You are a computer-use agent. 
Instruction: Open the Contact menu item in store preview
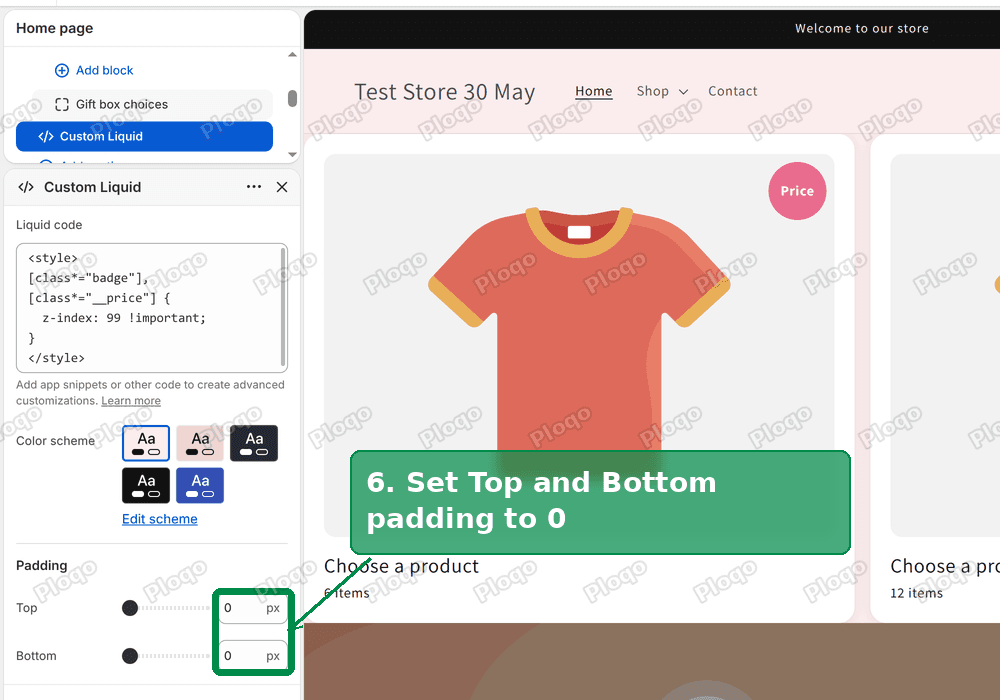tap(733, 91)
